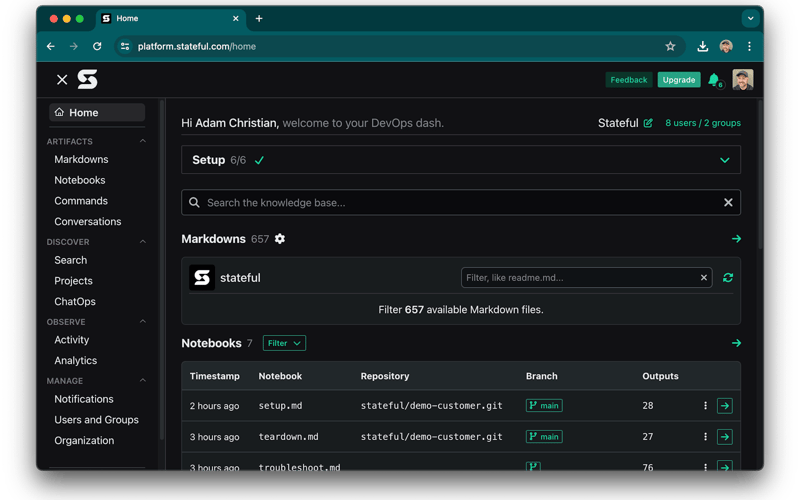
Task: Edit organization name pencil icon next to Stateful
Action: pyautogui.click(x=648, y=123)
